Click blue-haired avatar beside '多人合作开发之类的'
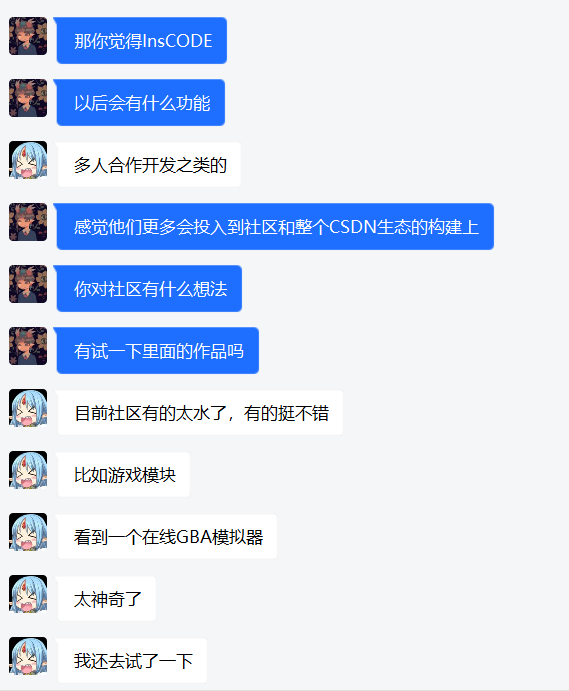Image resolution: width=569 pixels, height=691 pixels. pos(28,160)
